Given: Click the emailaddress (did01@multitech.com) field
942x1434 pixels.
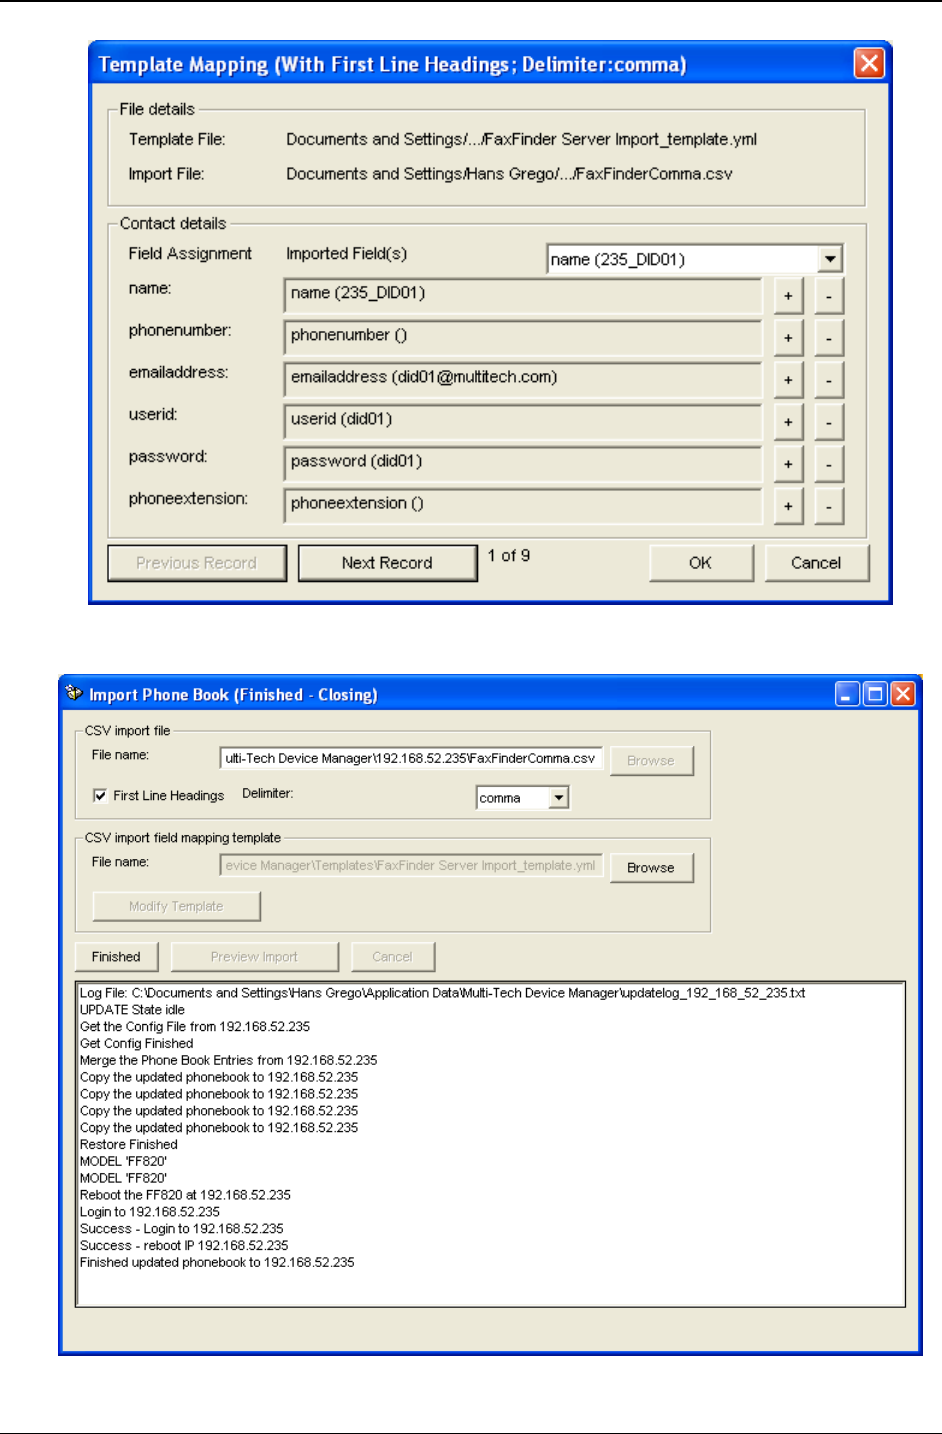Looking at the screenshot, I should [523, 380].
